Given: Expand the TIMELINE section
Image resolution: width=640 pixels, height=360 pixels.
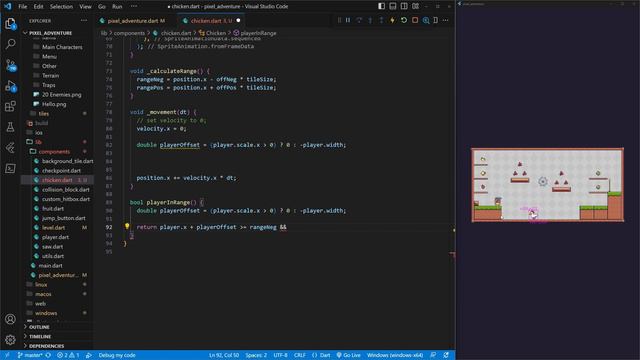Looking at the screenshot, I should click(x=40, y=336).
